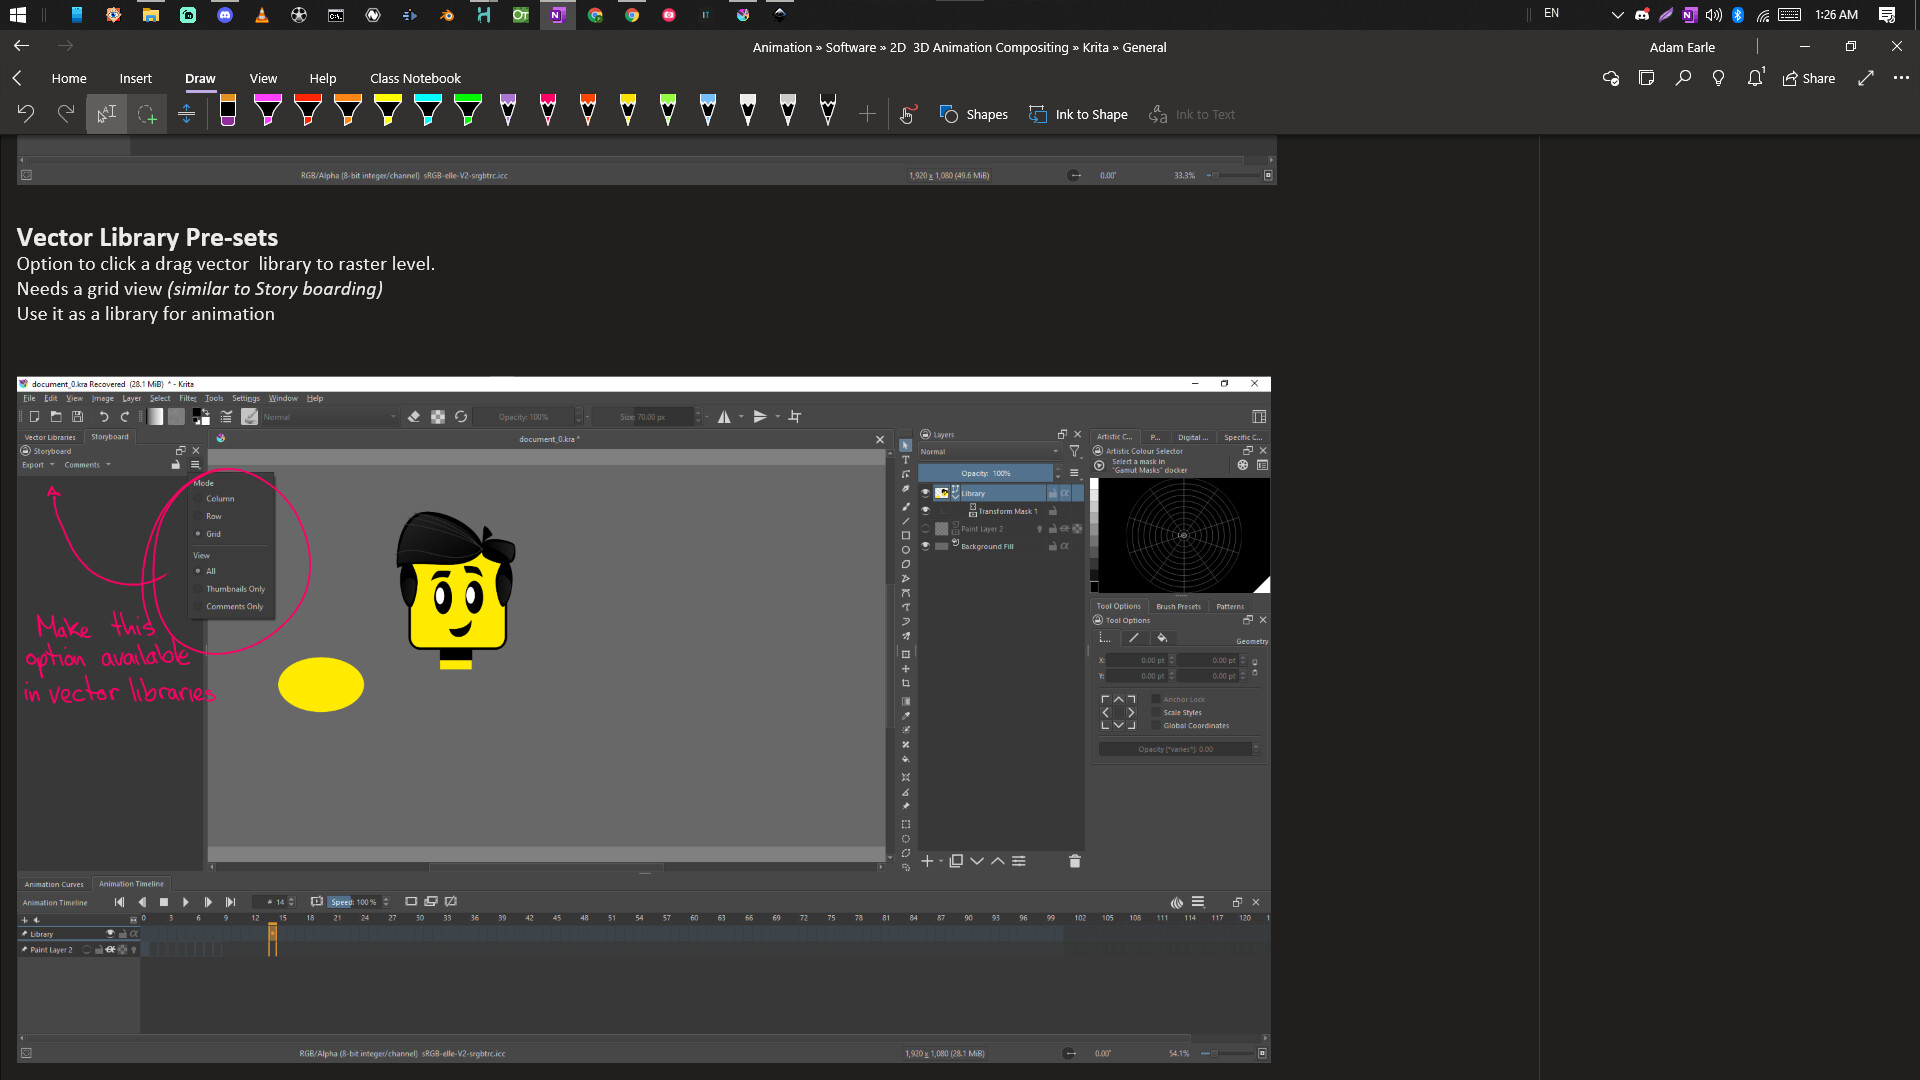The width and height of the screenshot is (1920, 1080).
Task: Click the Insert Space tool
Action: pyautogui.click(x=186, y=115)
